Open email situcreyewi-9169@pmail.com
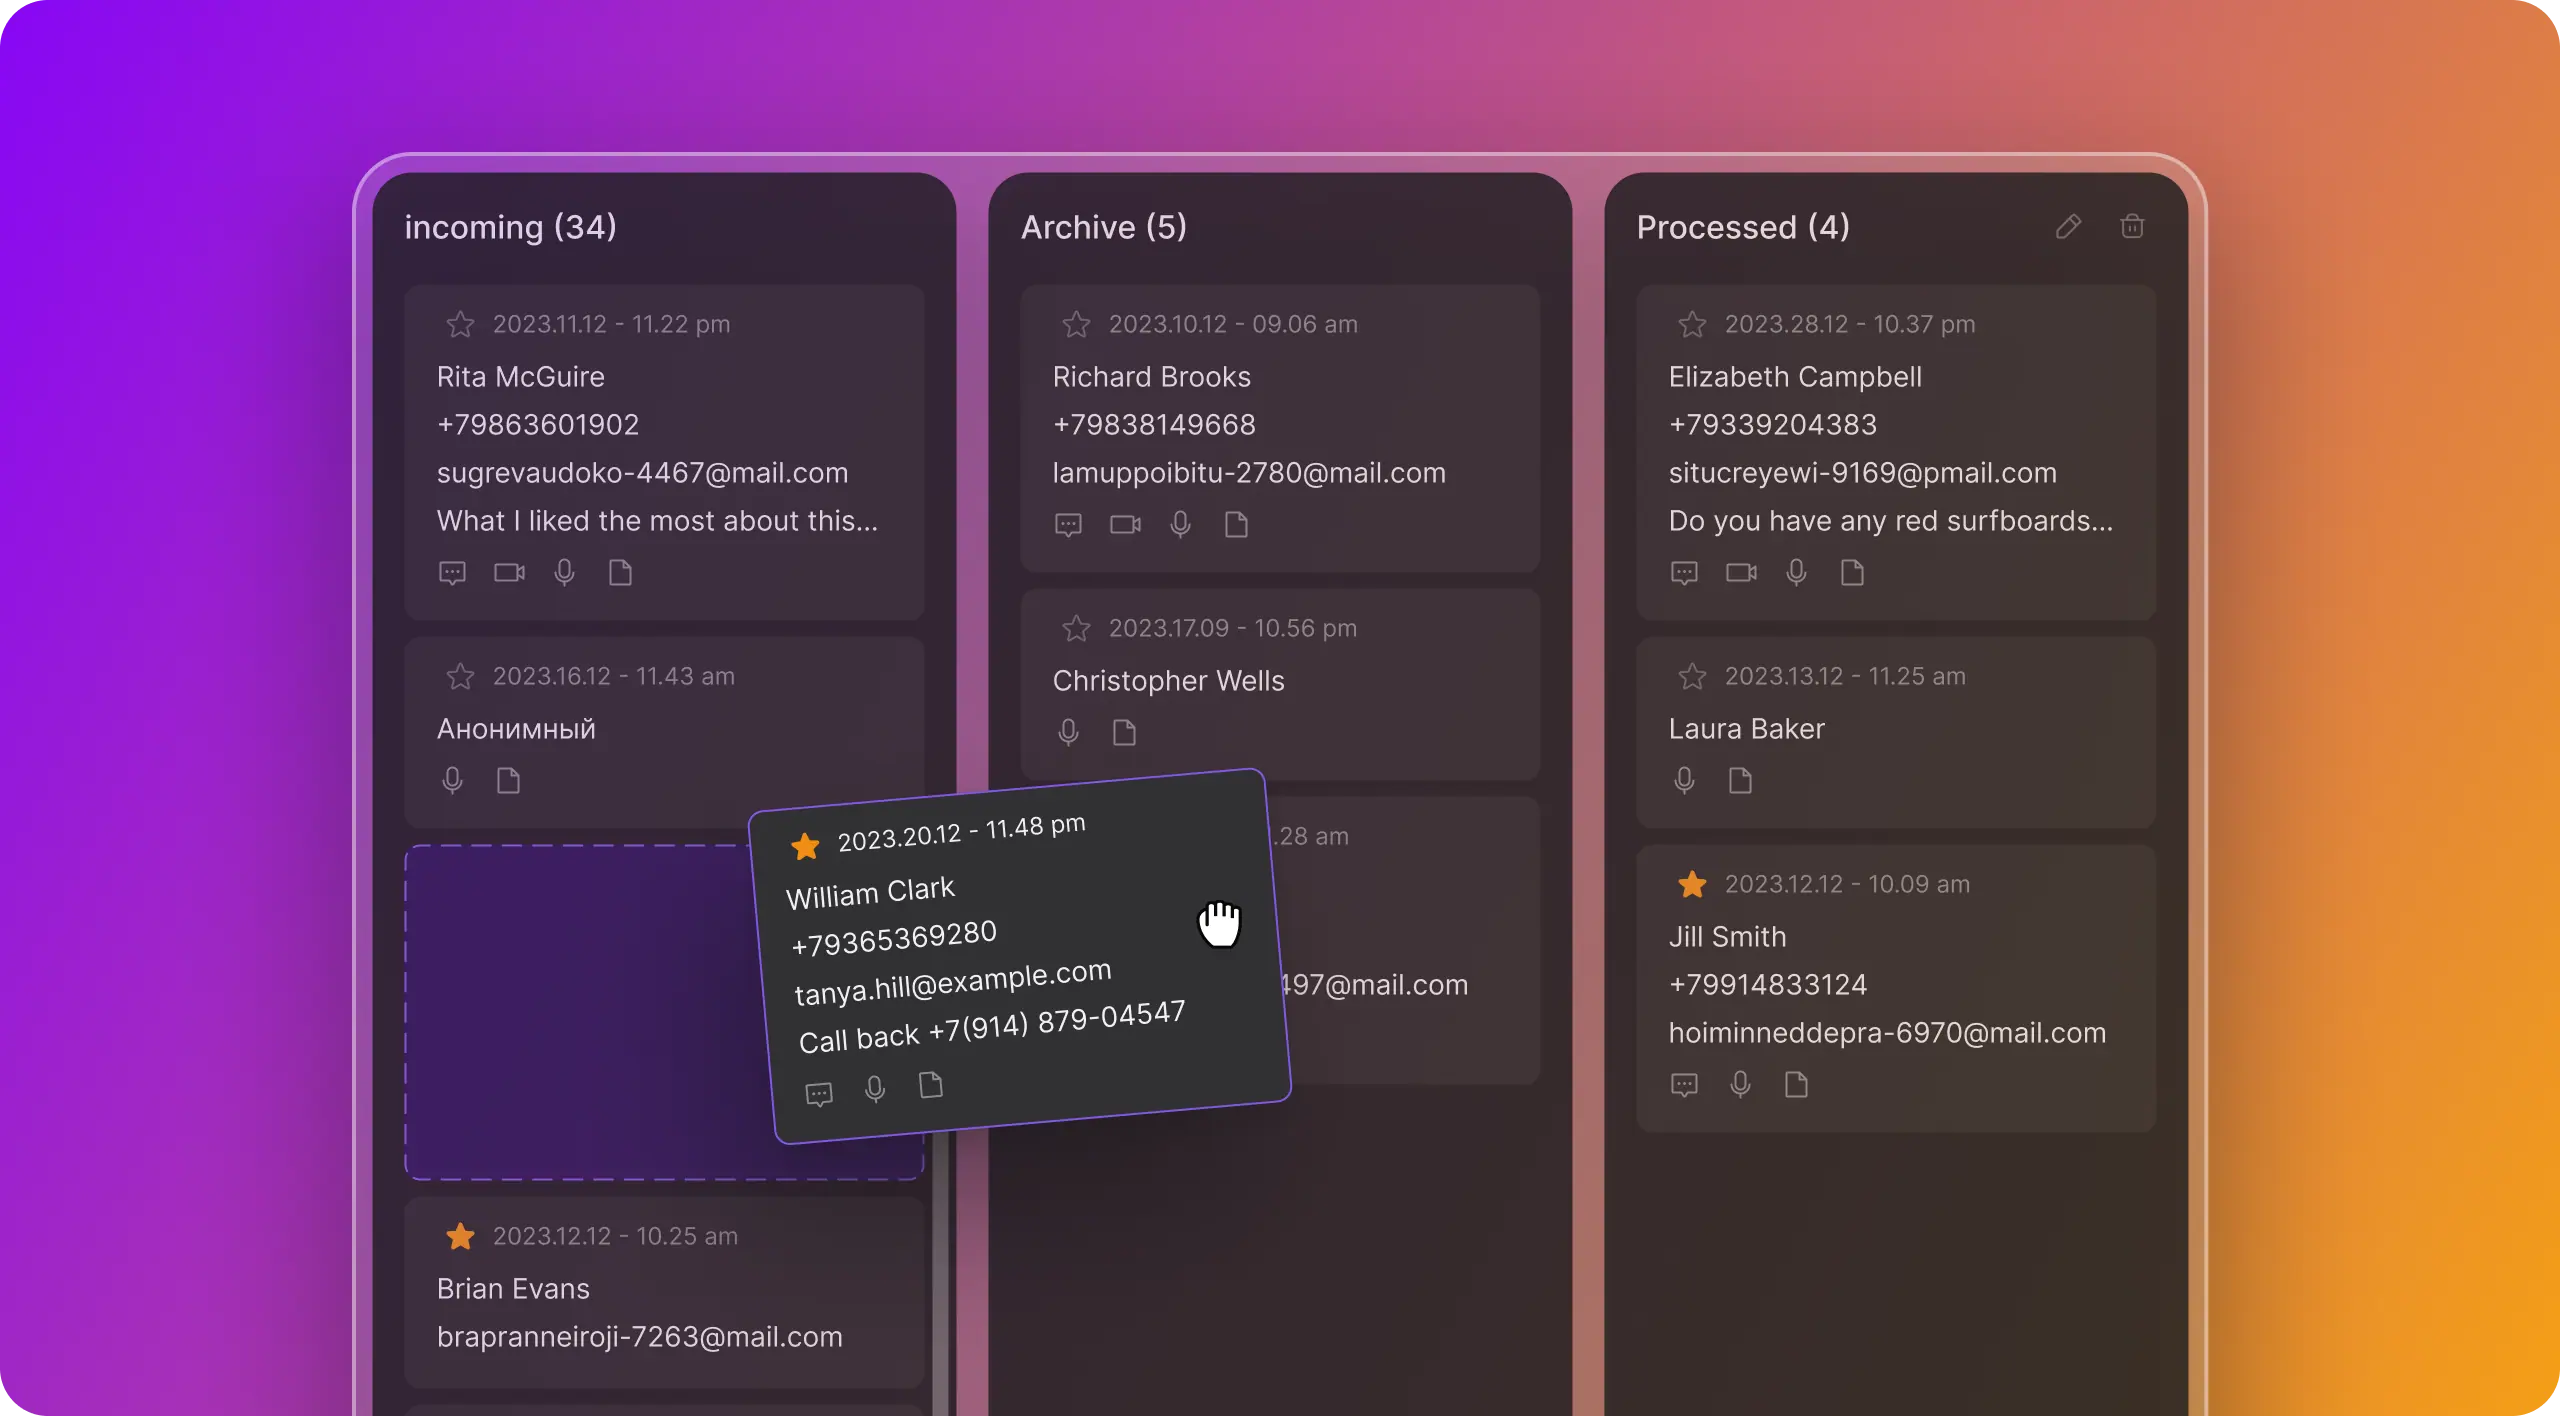This screenshot has width=2560, height=1416. point(1862,472)
